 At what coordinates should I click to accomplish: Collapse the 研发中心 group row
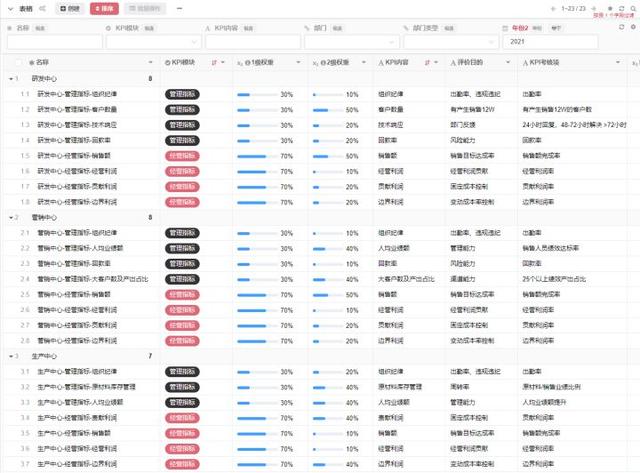(11, 79)
